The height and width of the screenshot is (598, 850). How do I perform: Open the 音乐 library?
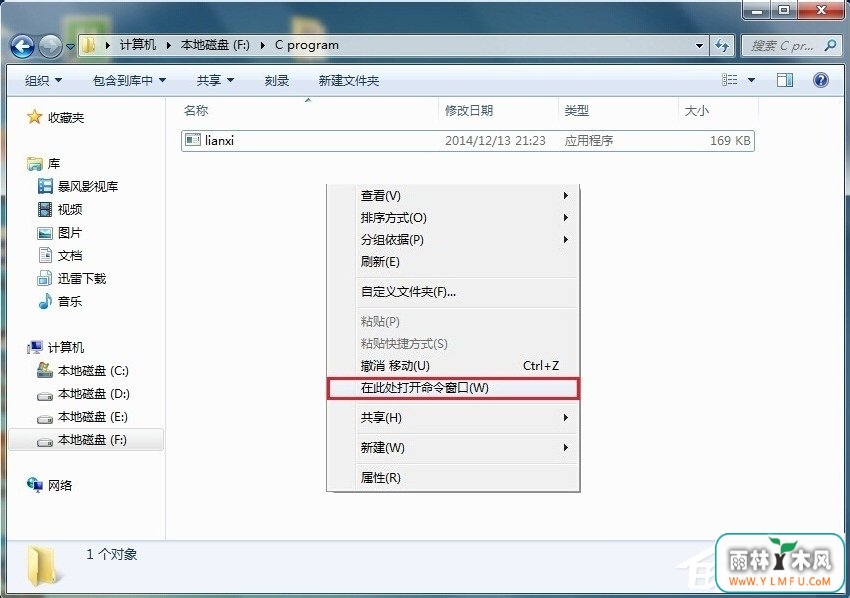click(60, 301)
